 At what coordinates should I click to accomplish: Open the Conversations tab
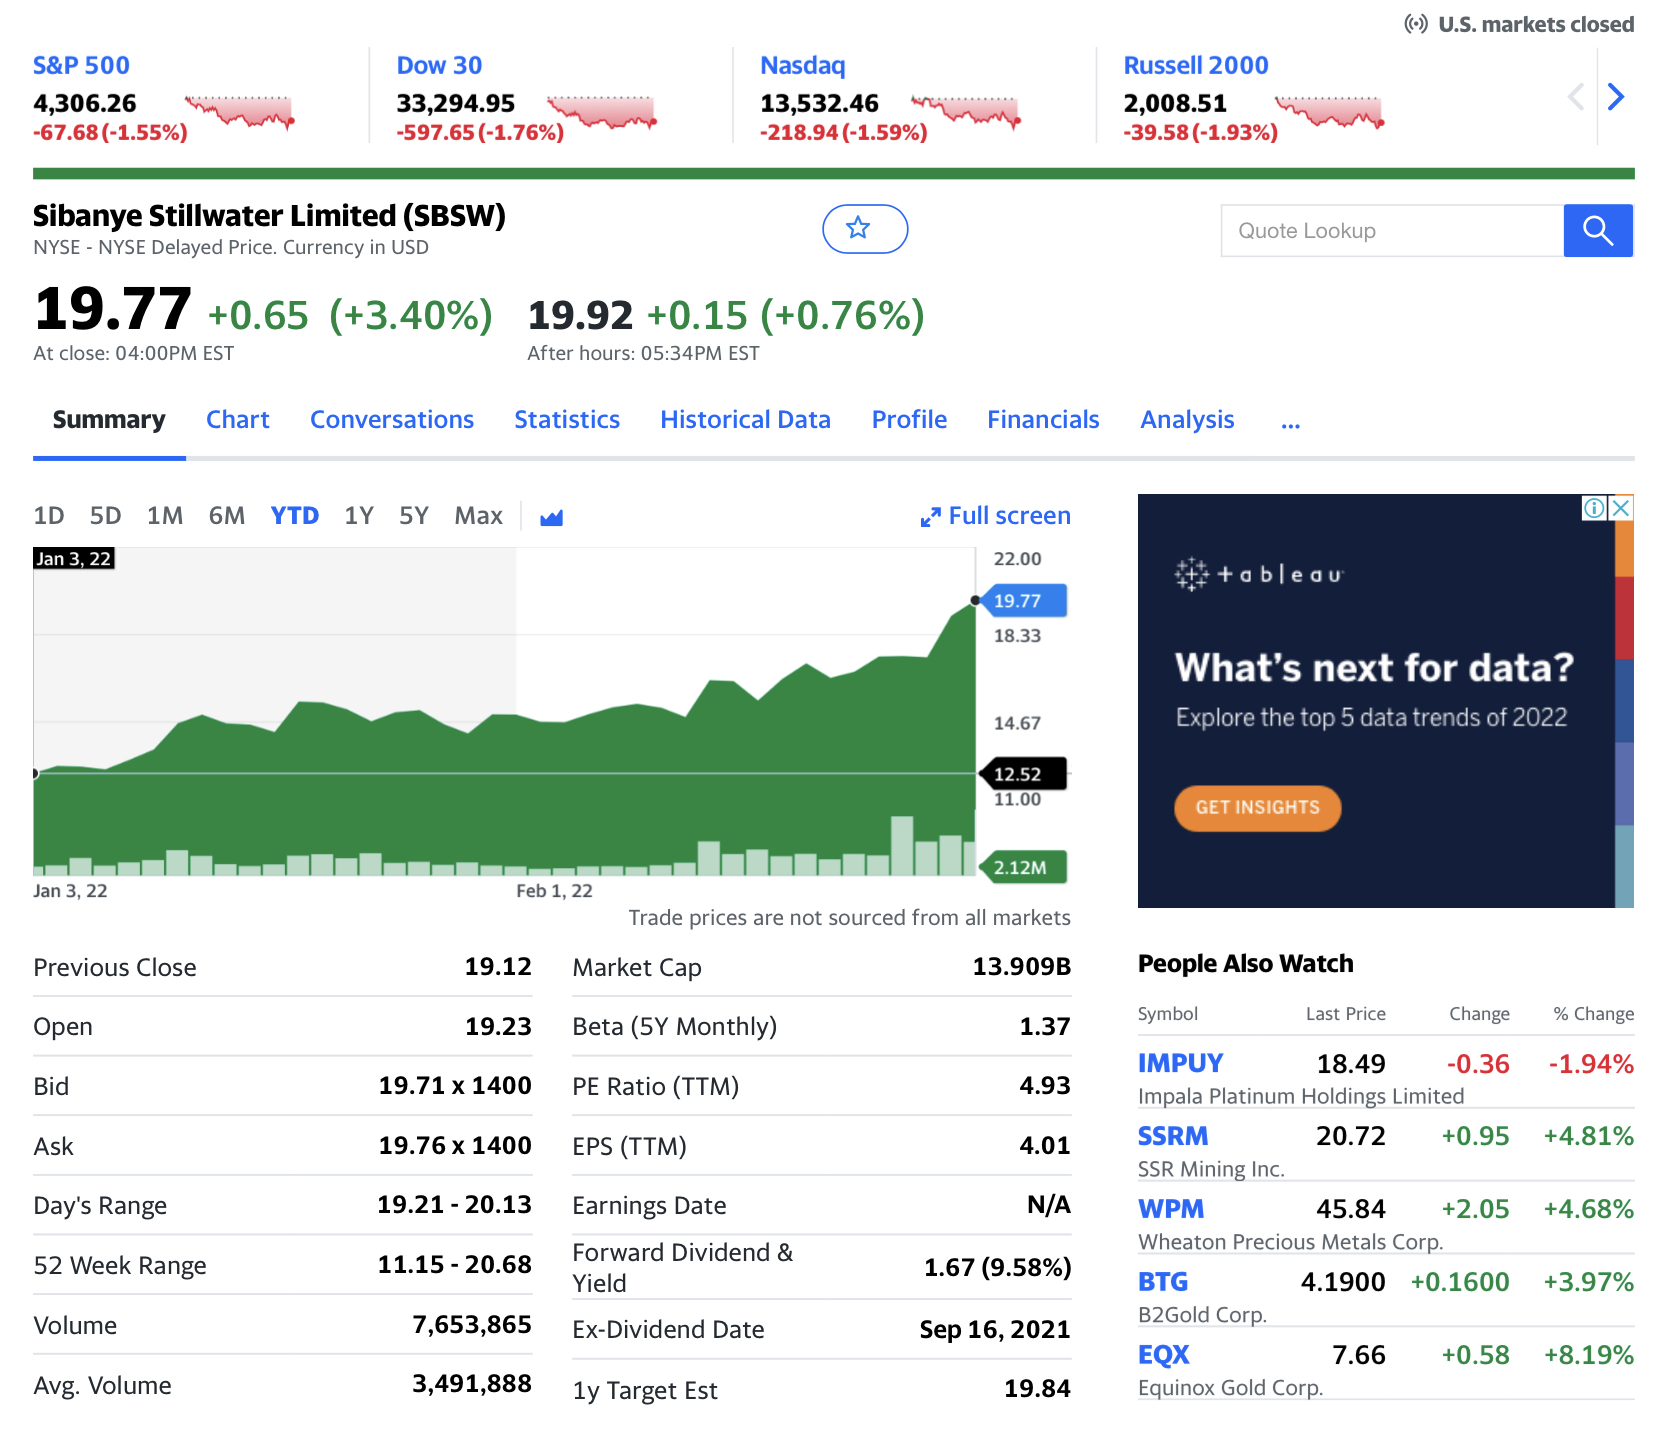pyautogui.click(x=392, y=420)
